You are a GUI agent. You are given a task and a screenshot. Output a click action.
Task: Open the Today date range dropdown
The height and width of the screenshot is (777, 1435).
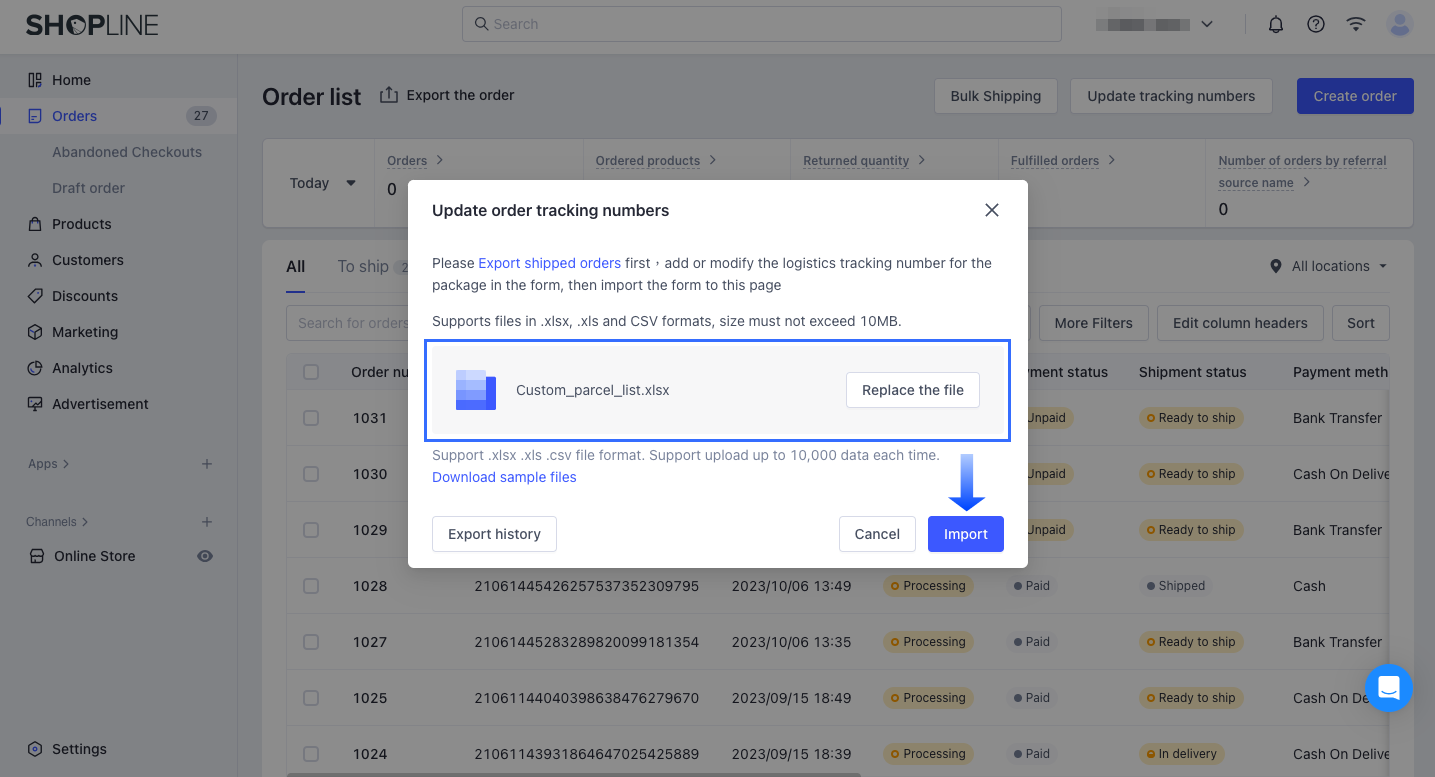tap(322, 183)
